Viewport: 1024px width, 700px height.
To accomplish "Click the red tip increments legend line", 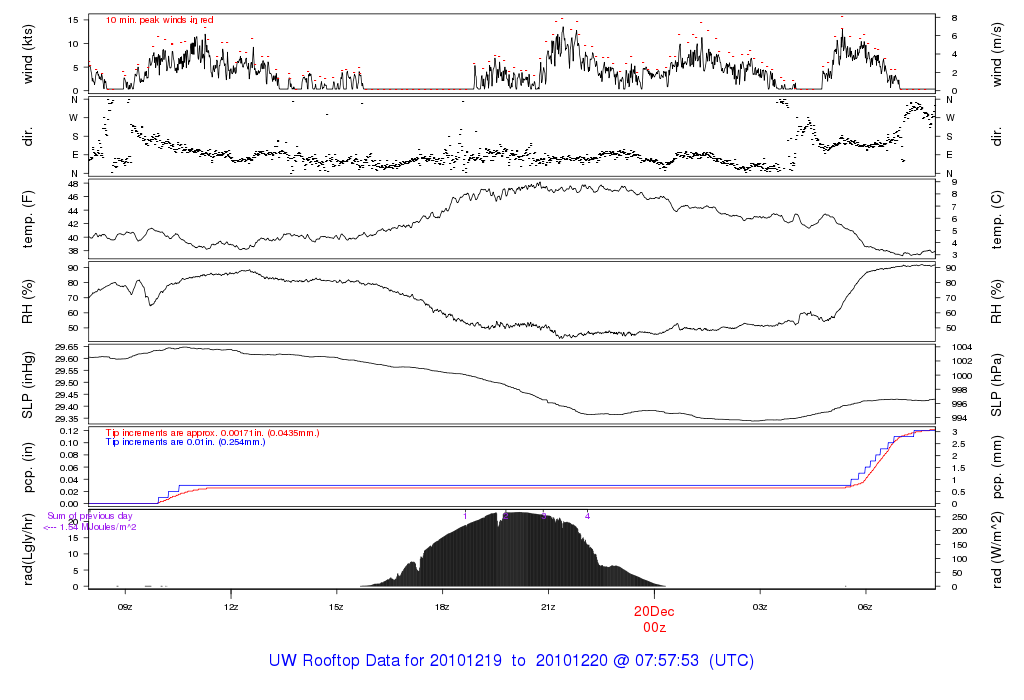I will click(212, 432).
